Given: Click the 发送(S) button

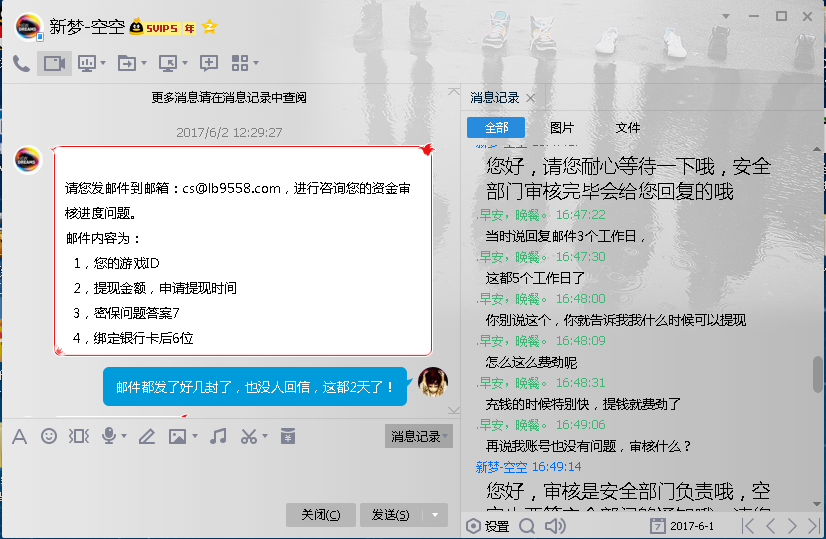Looking at the screenshot, I should point(390,515).
